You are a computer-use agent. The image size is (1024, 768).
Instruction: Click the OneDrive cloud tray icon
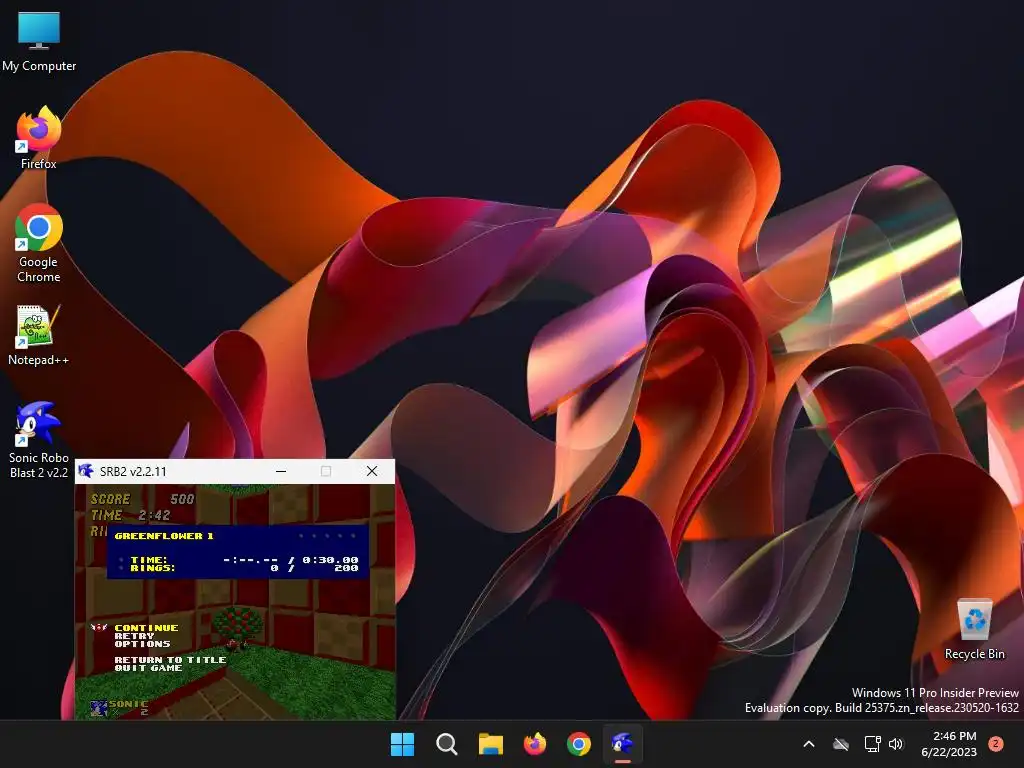[841, 744]
